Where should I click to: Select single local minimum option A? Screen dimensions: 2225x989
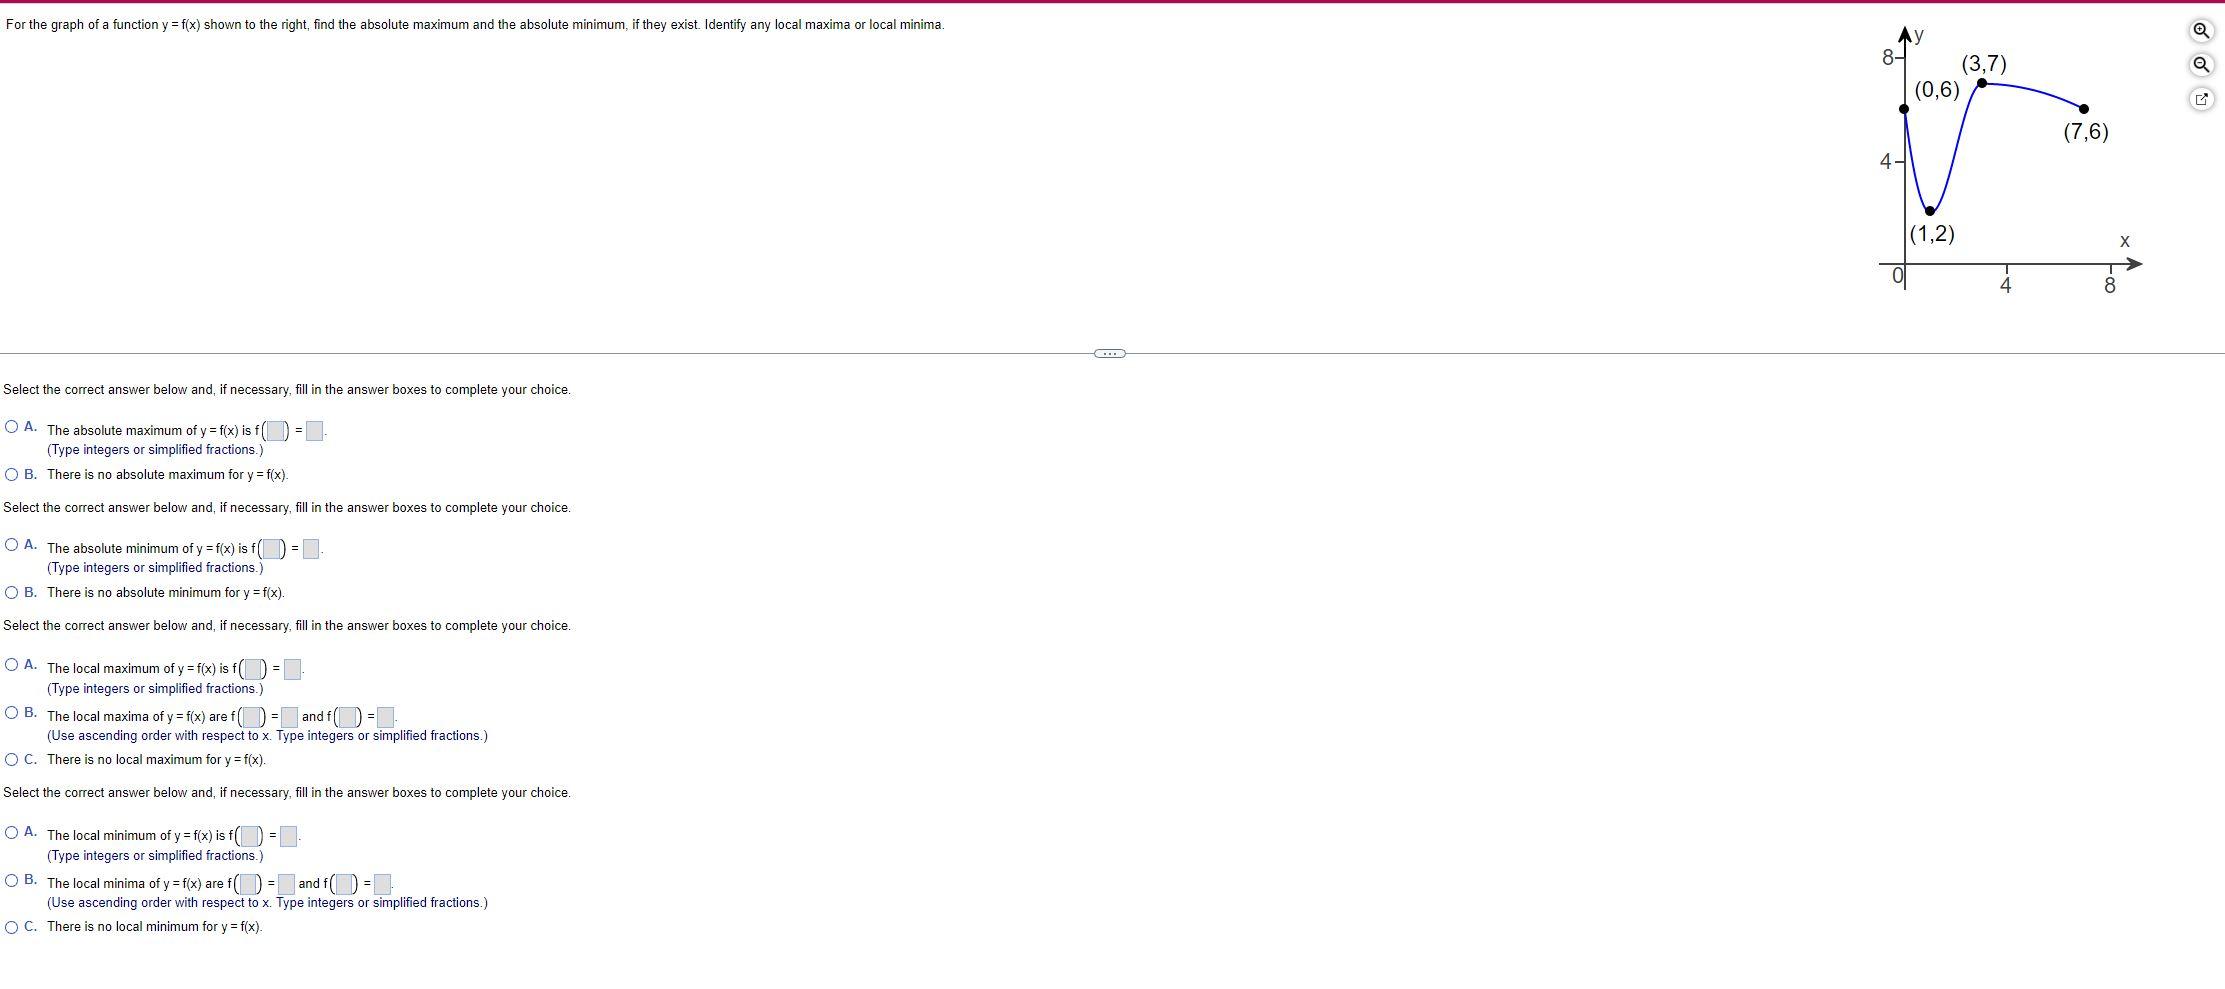(x=11, y=832)
